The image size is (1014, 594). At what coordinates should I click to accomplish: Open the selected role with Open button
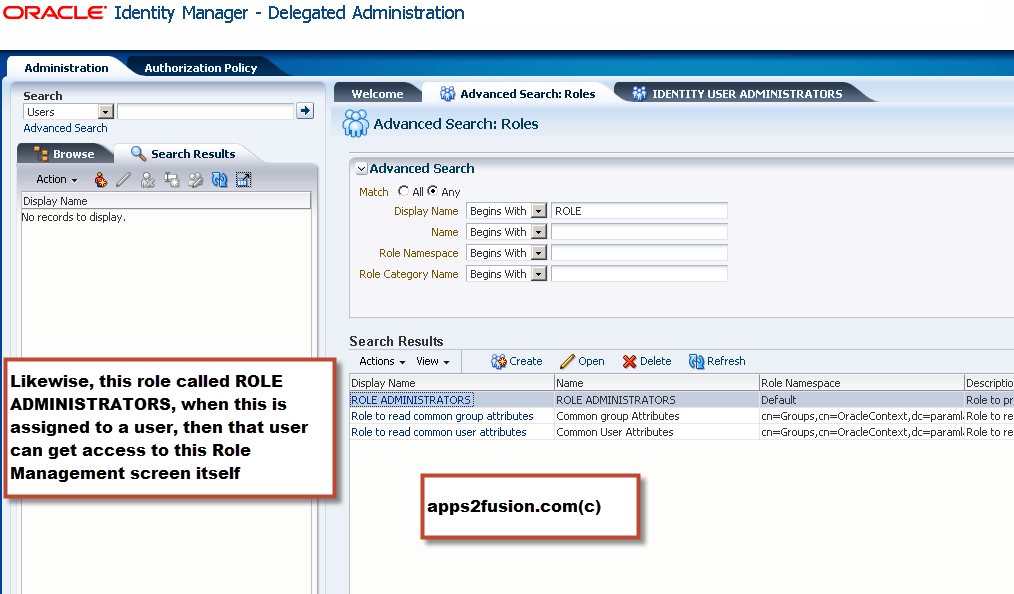pos(582,361)
